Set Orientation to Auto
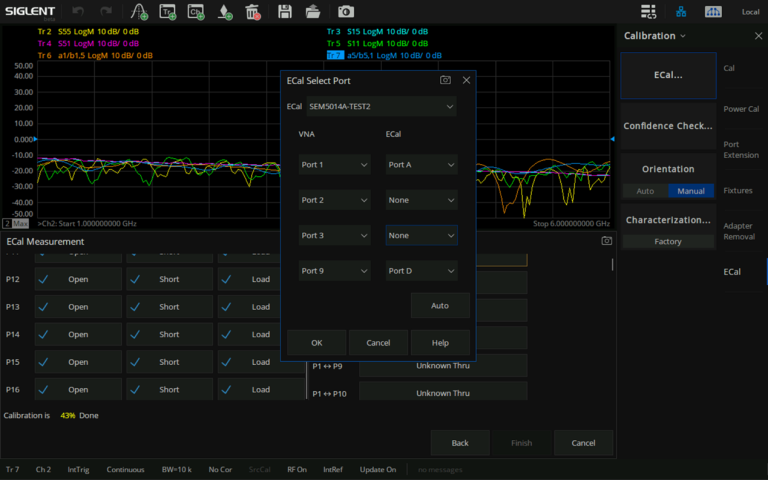 tap(645, 191)
